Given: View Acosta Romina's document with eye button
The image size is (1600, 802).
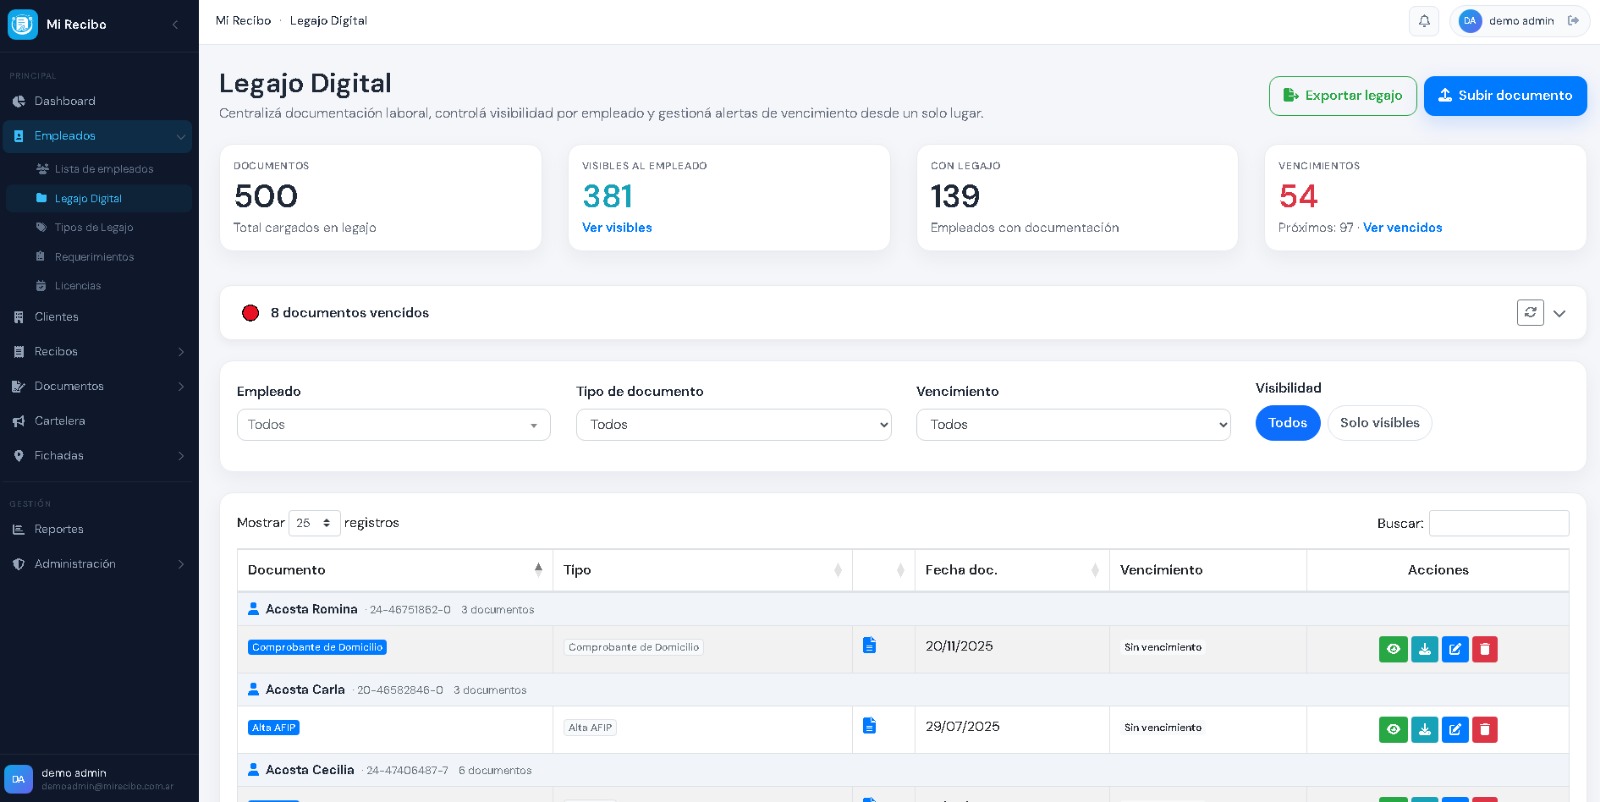Looking at the screenshot, I should 1393,649.
